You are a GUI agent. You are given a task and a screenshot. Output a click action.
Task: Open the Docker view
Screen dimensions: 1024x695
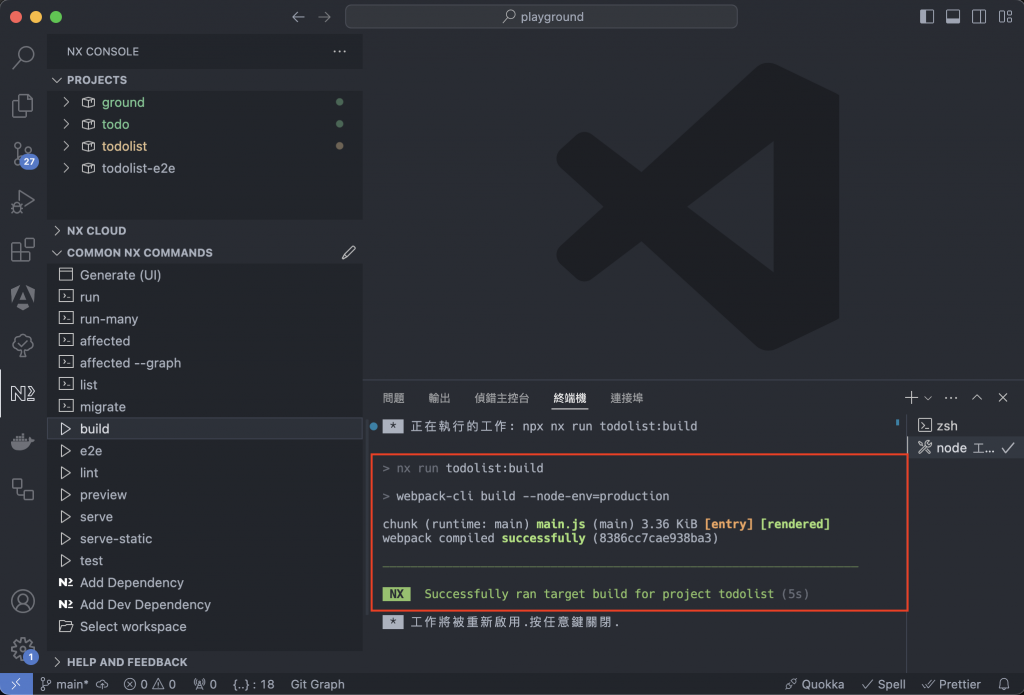click(x=23, y=442)
